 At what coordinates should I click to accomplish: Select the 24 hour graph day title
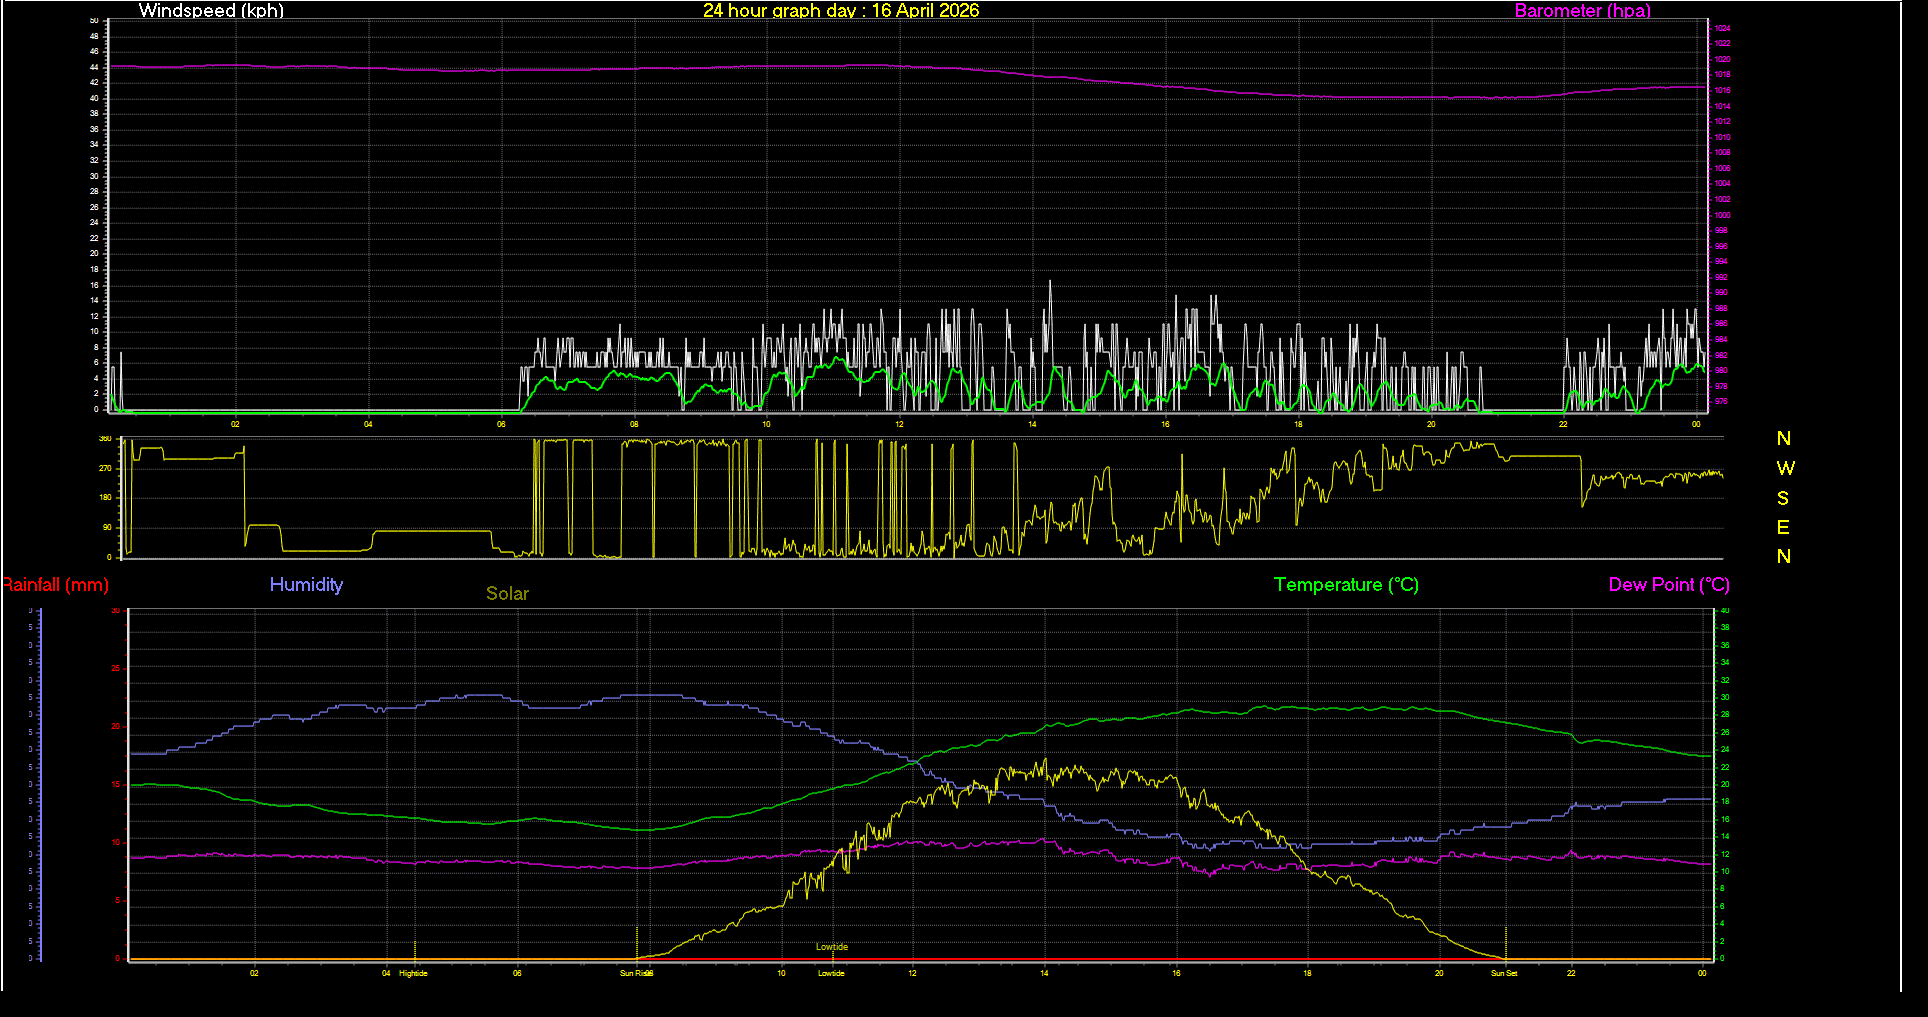[840, 11]
